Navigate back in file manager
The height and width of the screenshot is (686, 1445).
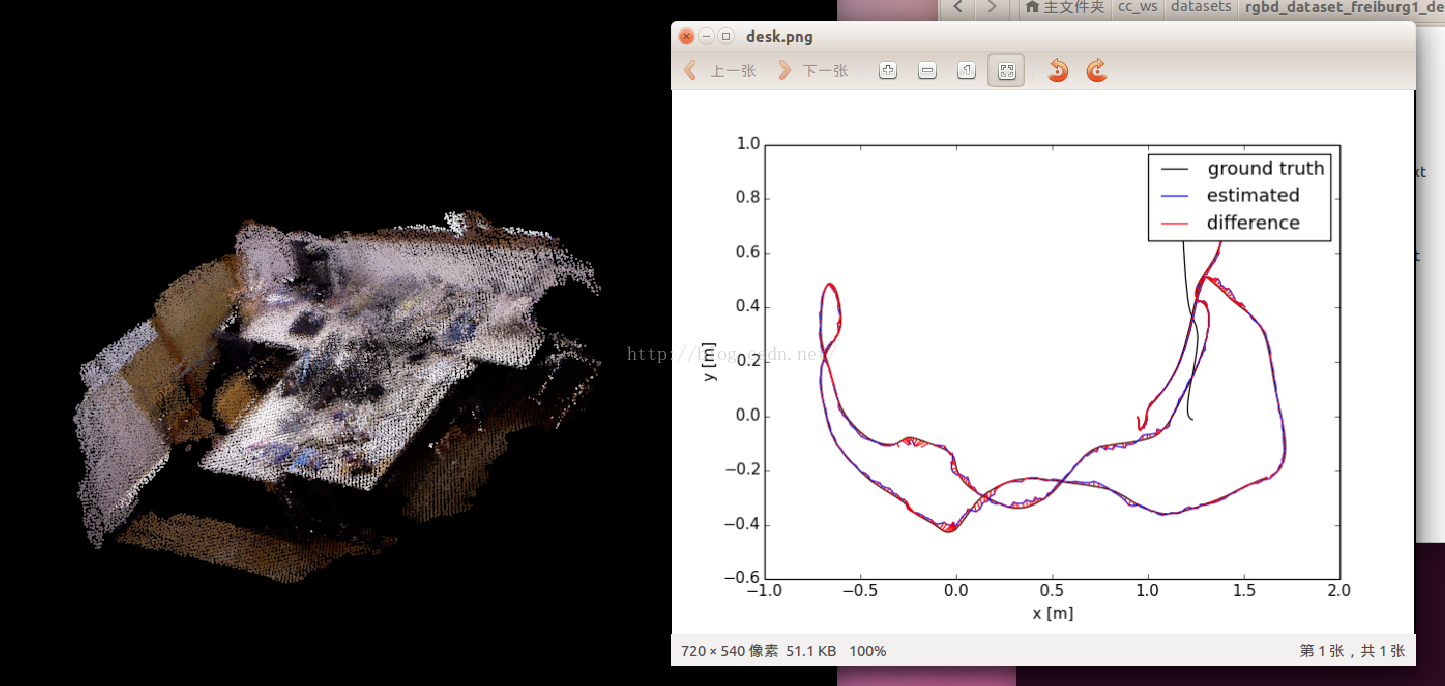[957, 8]
